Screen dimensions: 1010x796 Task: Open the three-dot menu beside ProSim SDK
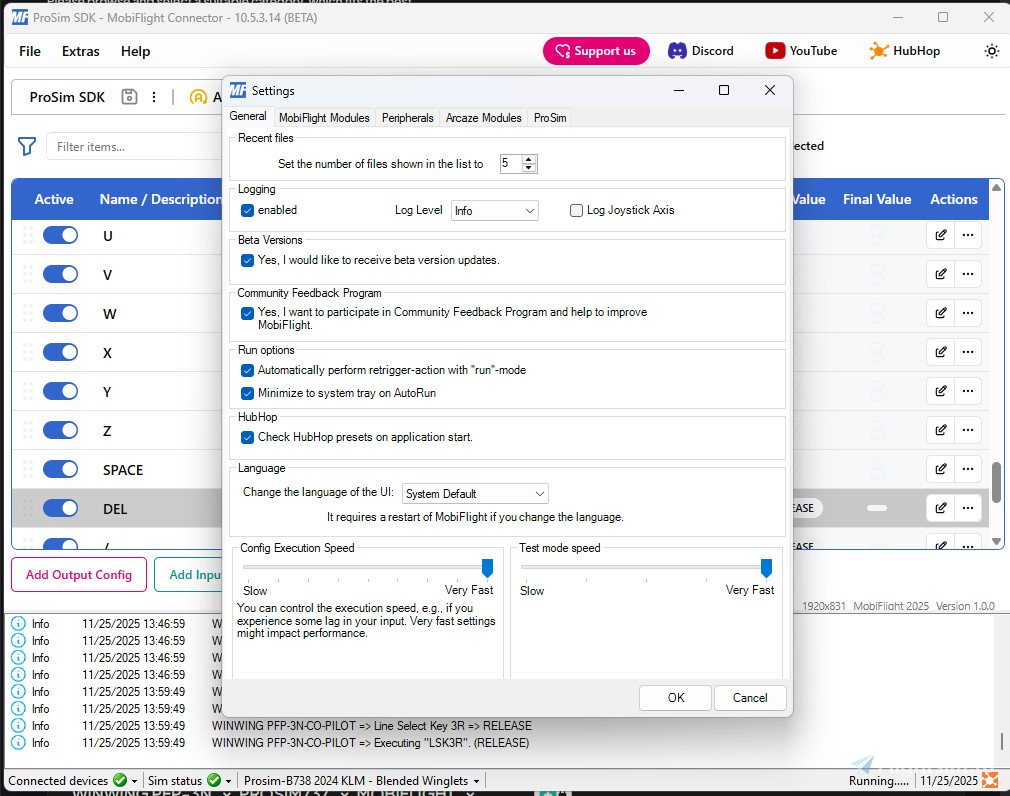[x=154, y=97]
